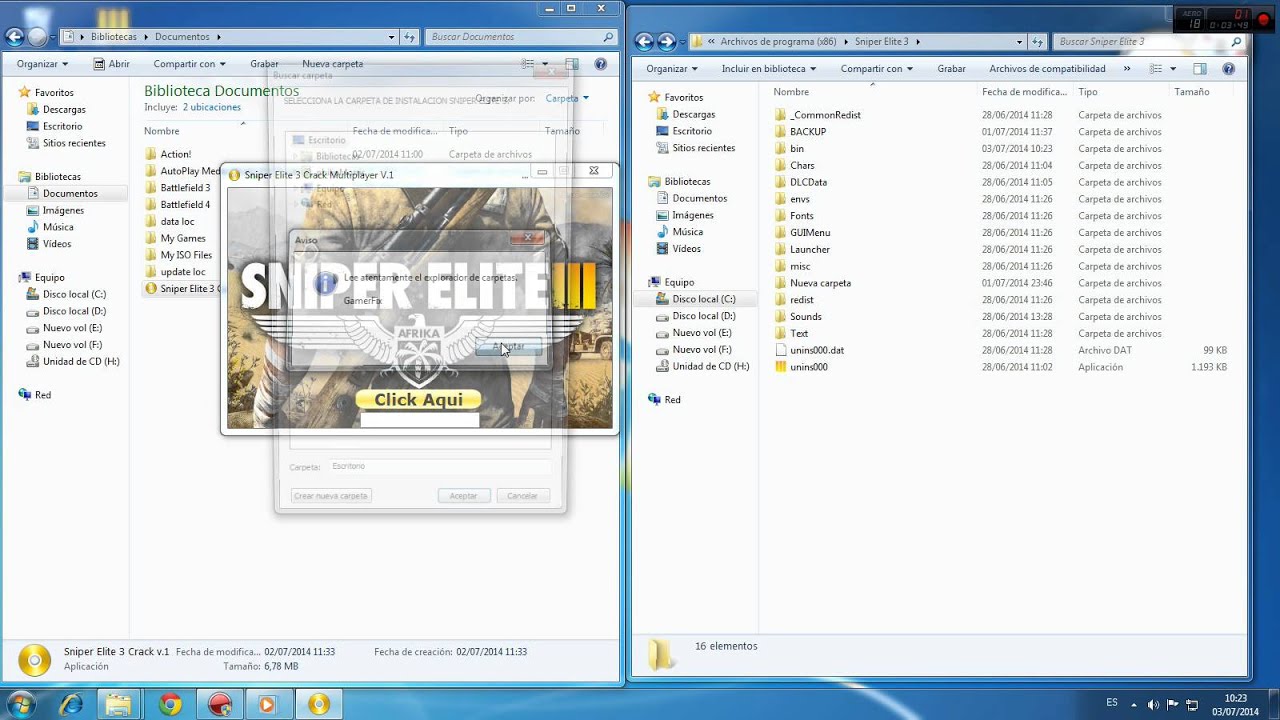Open Compartir con in Documentos window
The image size is (1280, 720).
tap(190, 64)
